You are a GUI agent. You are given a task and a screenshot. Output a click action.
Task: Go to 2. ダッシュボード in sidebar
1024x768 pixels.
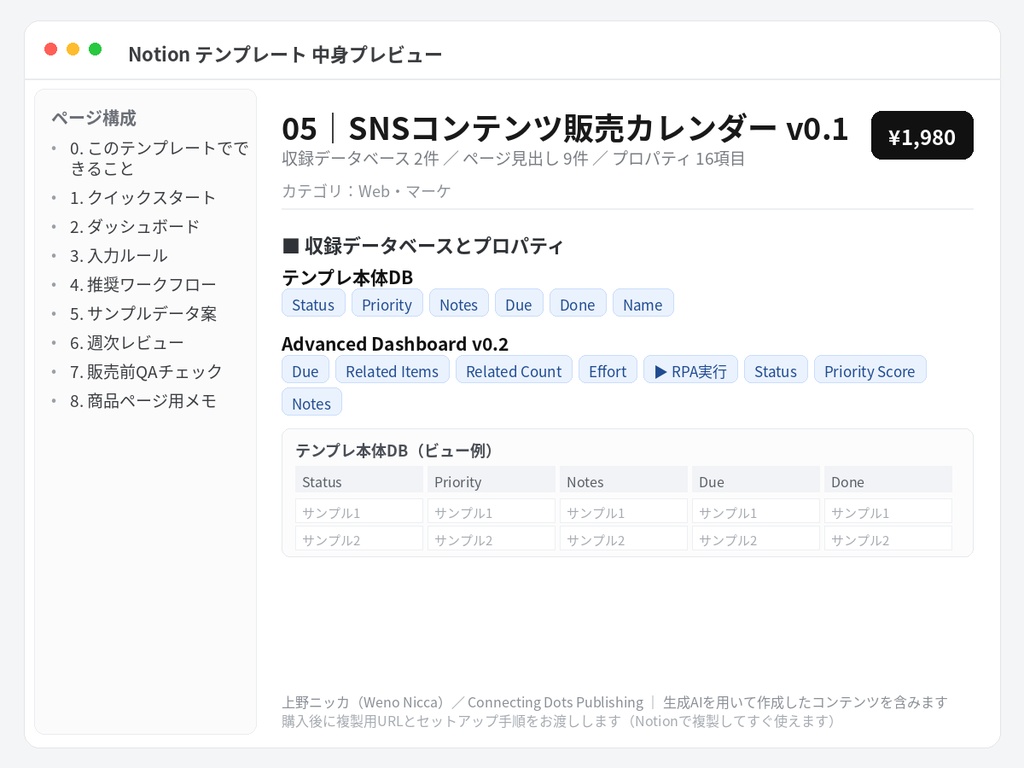pyautogui.click(x=135, y=227)
